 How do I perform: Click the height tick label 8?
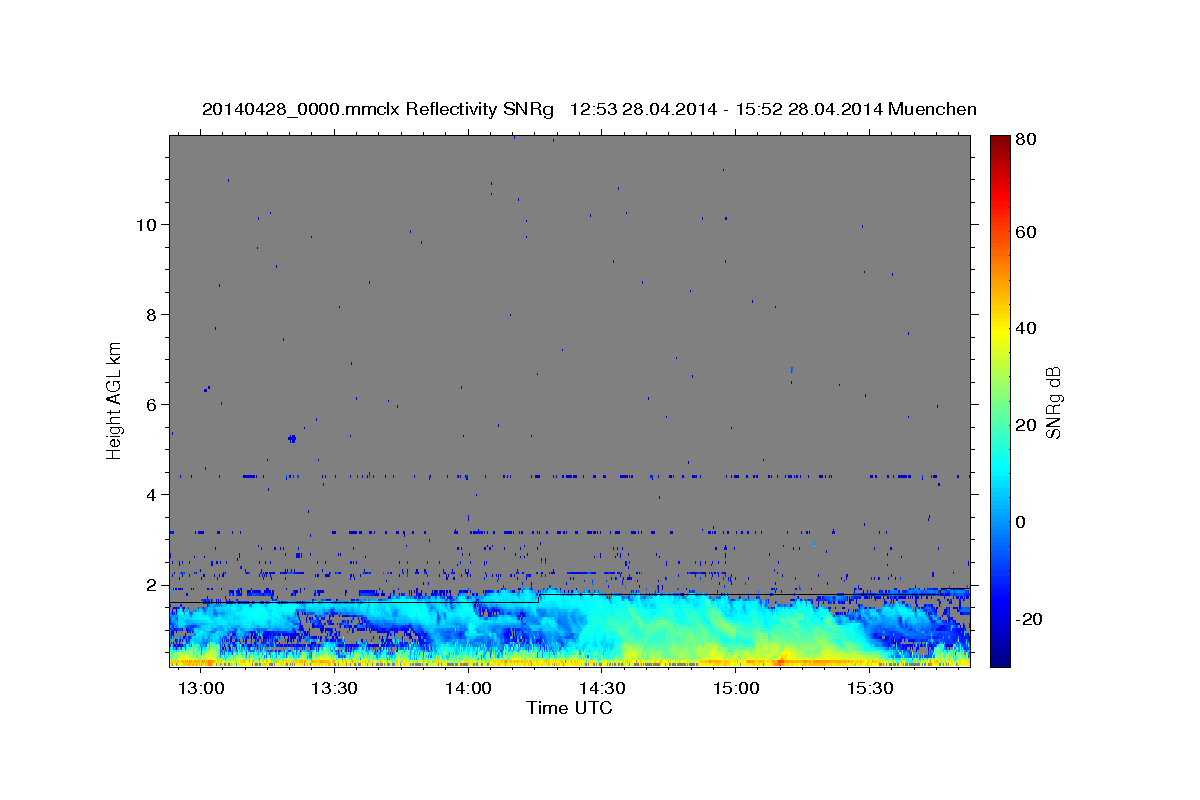coord(153,315)
